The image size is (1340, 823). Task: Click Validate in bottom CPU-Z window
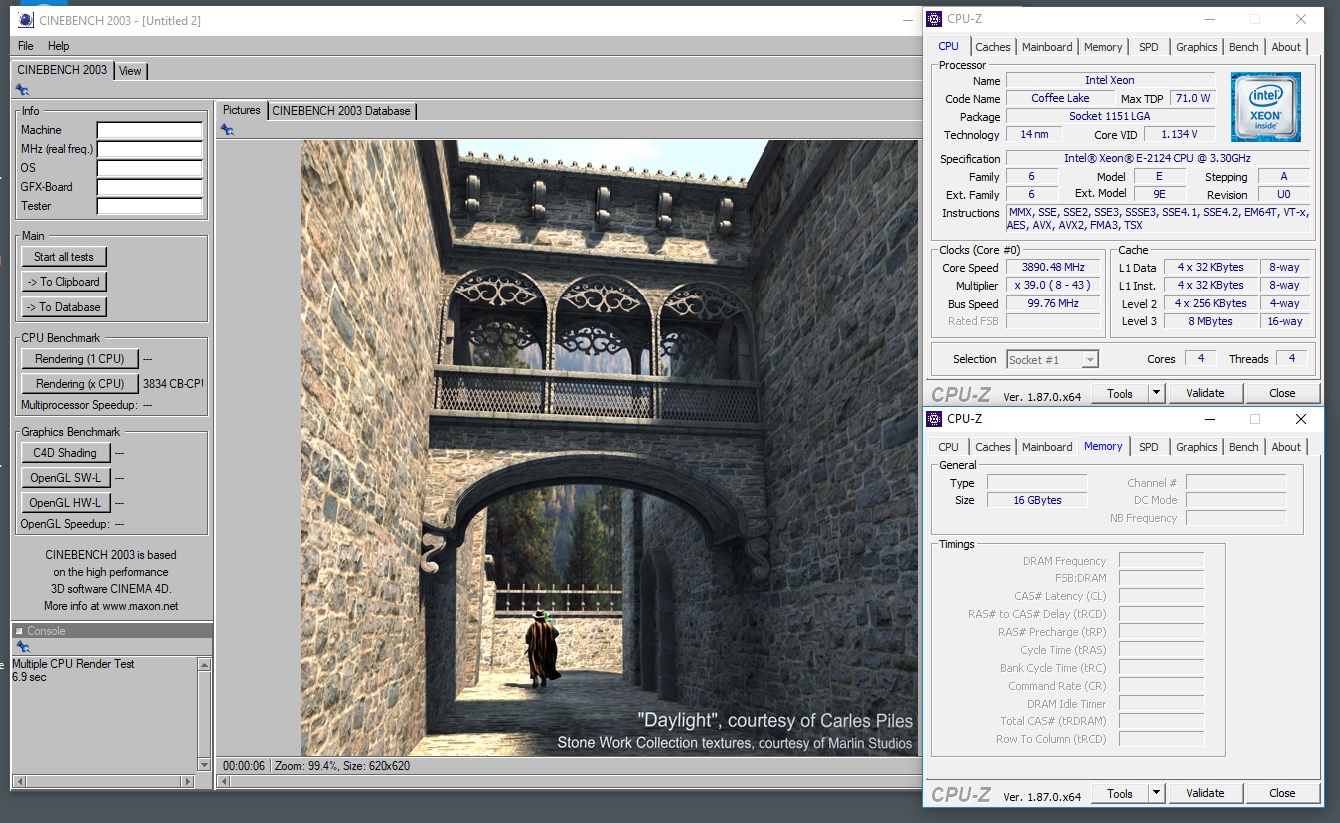click(x=1205, y=793)
